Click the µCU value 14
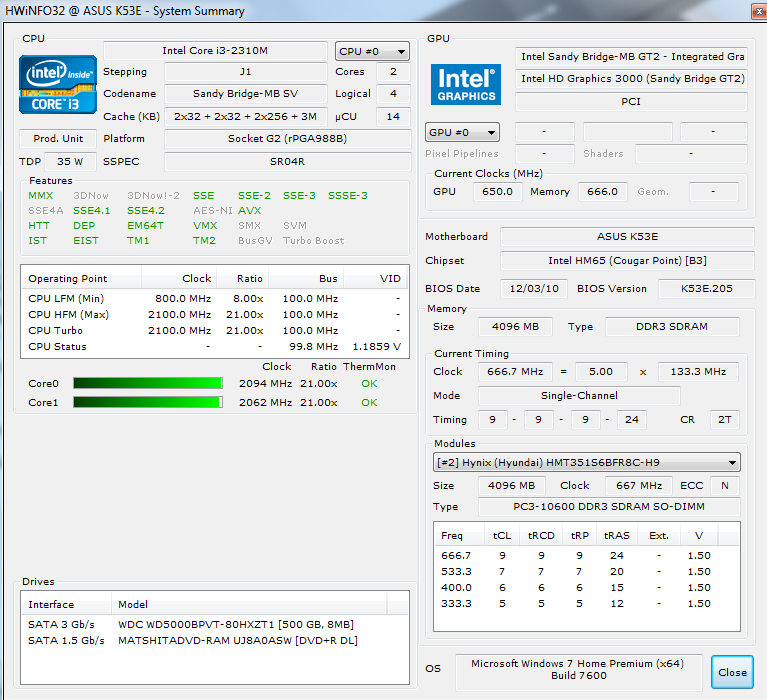Viewport: 767px width, 700px height. pos(393,116)
